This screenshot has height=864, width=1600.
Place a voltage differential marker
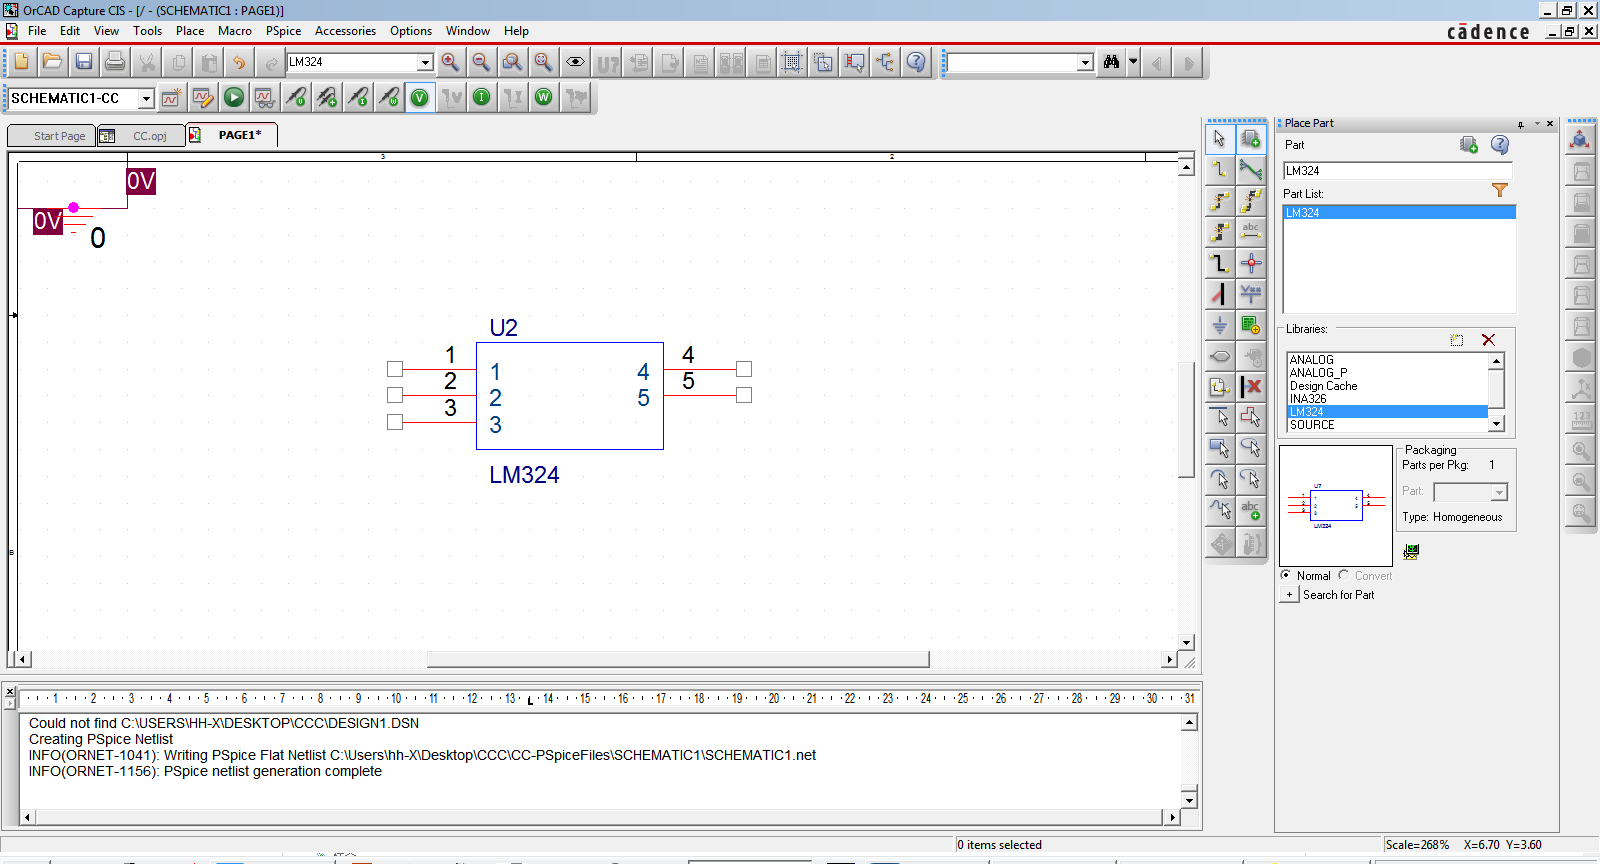click(x=327, y=97)
